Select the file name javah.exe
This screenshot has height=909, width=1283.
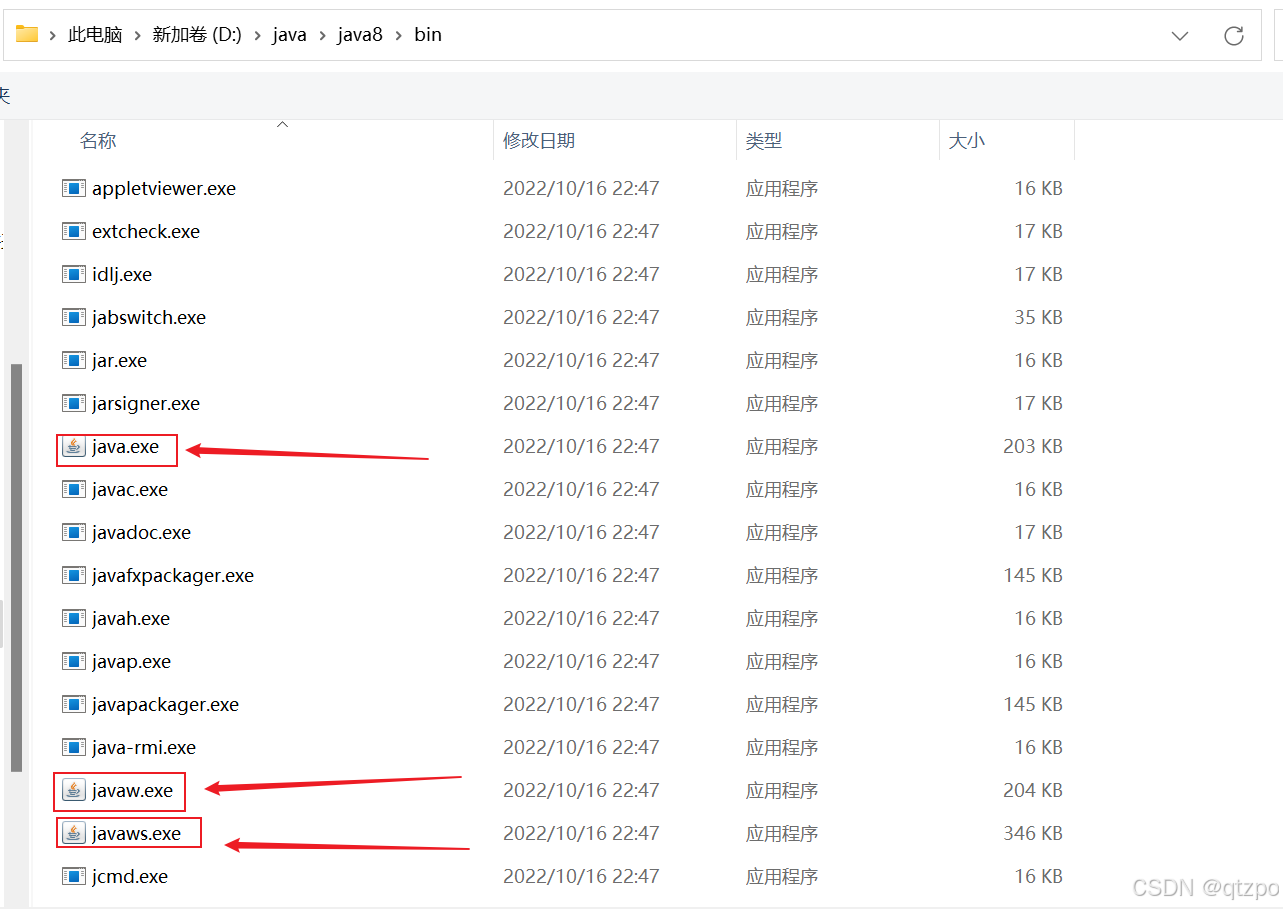pyautogui.click(x=131, y=618)
